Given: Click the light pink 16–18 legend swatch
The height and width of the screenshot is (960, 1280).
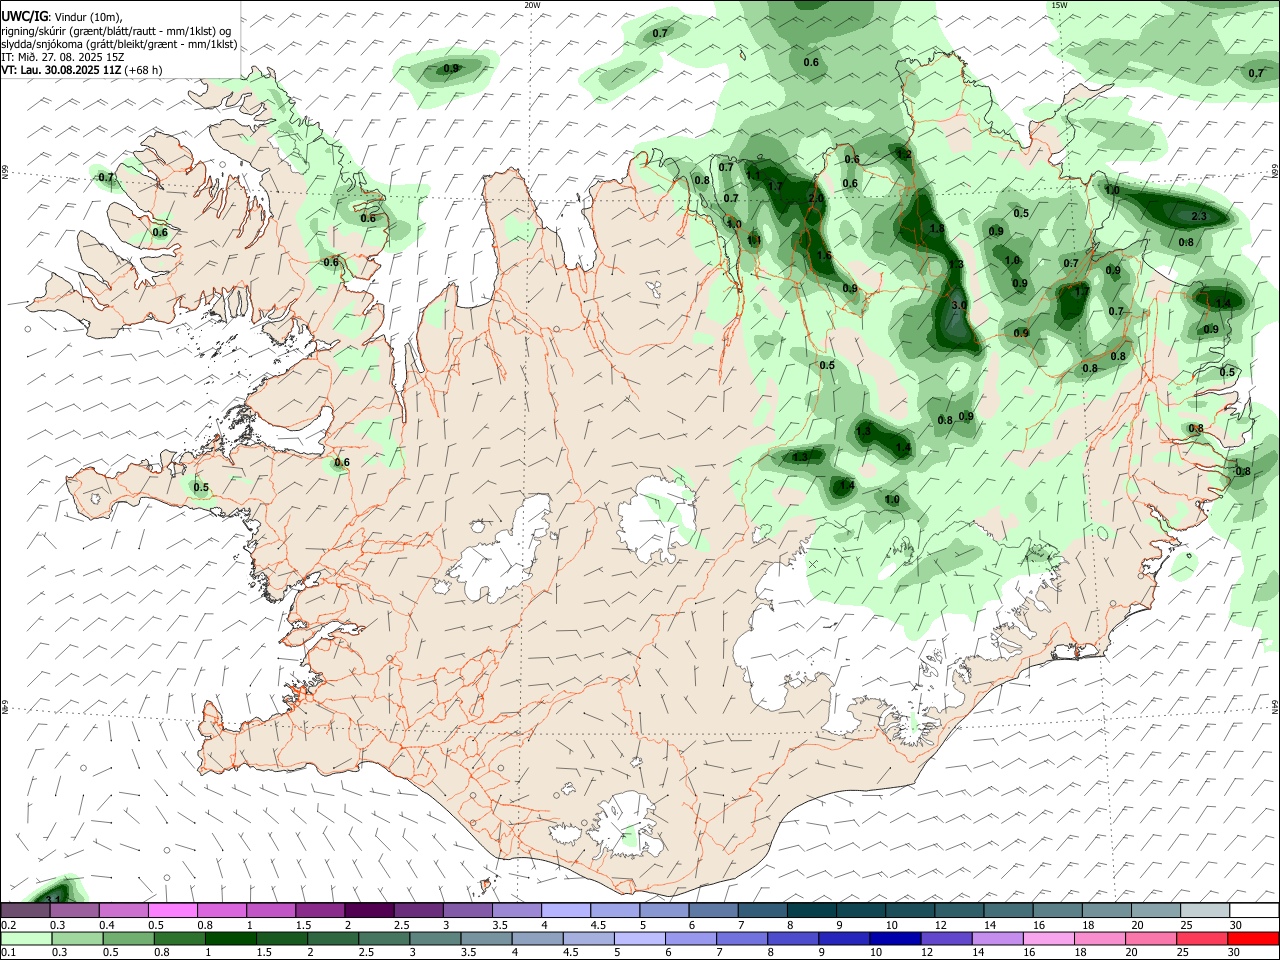Looking at the screenshot, I should (1050, 938).
